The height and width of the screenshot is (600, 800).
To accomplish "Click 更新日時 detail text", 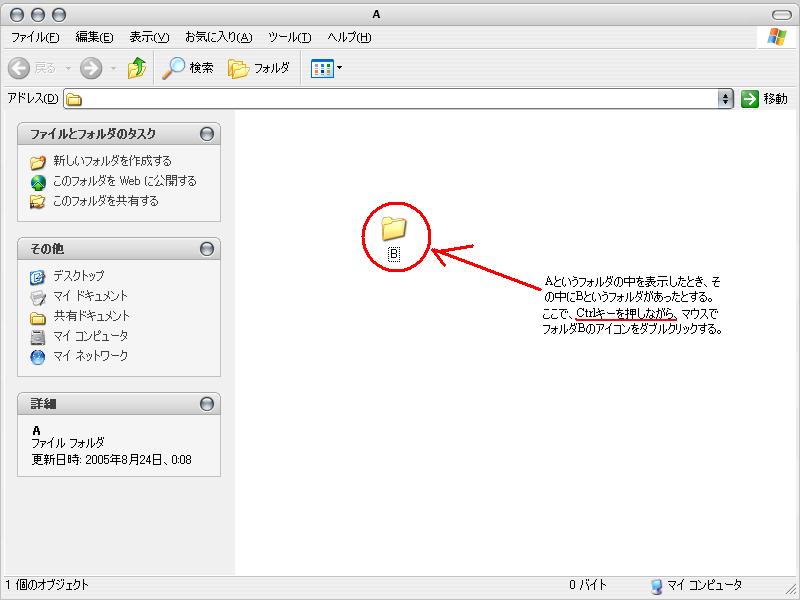I will pos(112,460).
